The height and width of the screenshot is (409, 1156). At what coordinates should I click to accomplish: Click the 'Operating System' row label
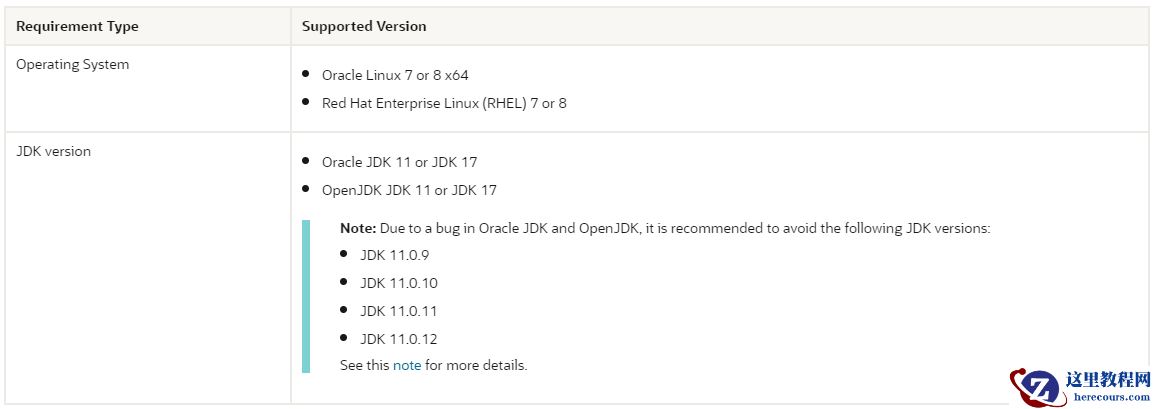[x=72, y=64]
